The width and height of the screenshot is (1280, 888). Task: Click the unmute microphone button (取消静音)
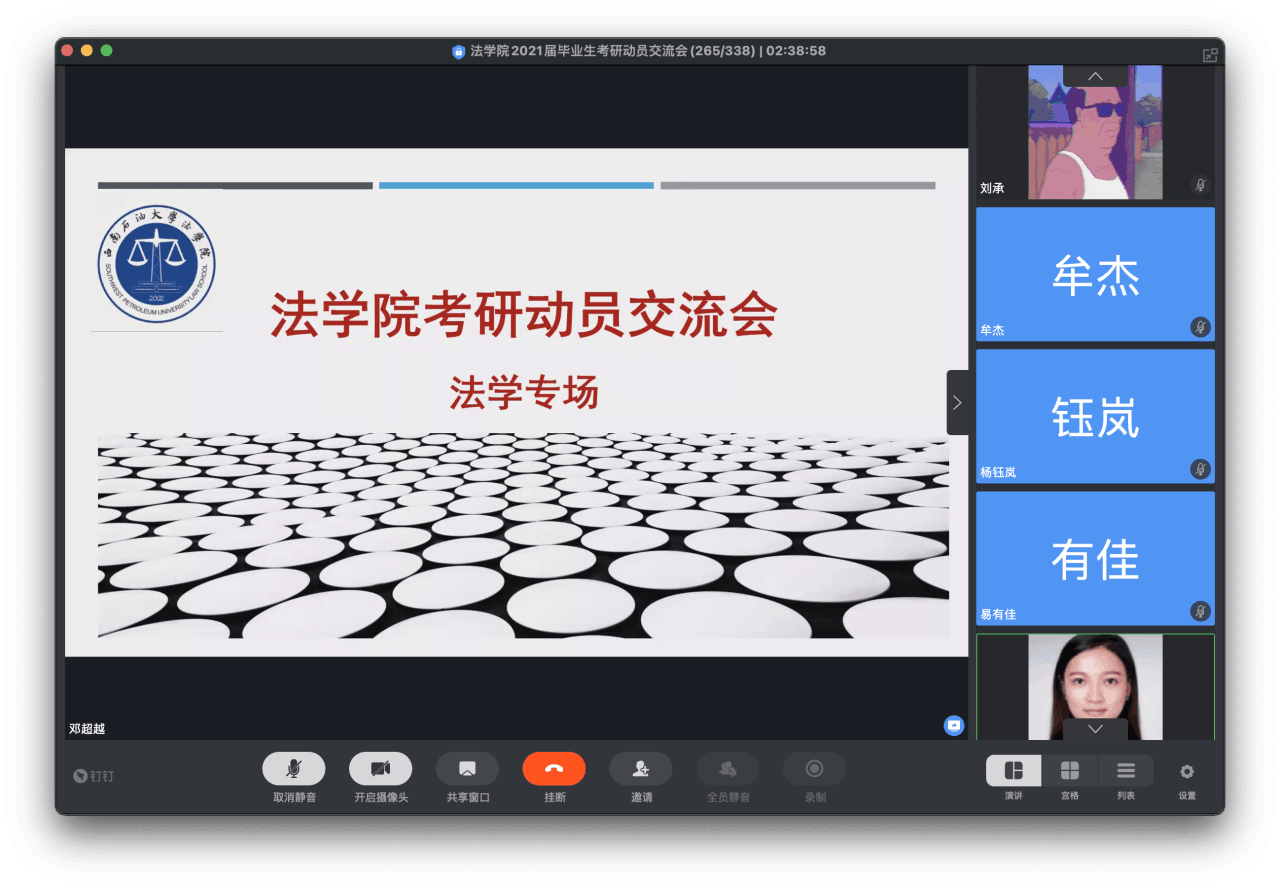pyautogui.click(x=293, y=769)
